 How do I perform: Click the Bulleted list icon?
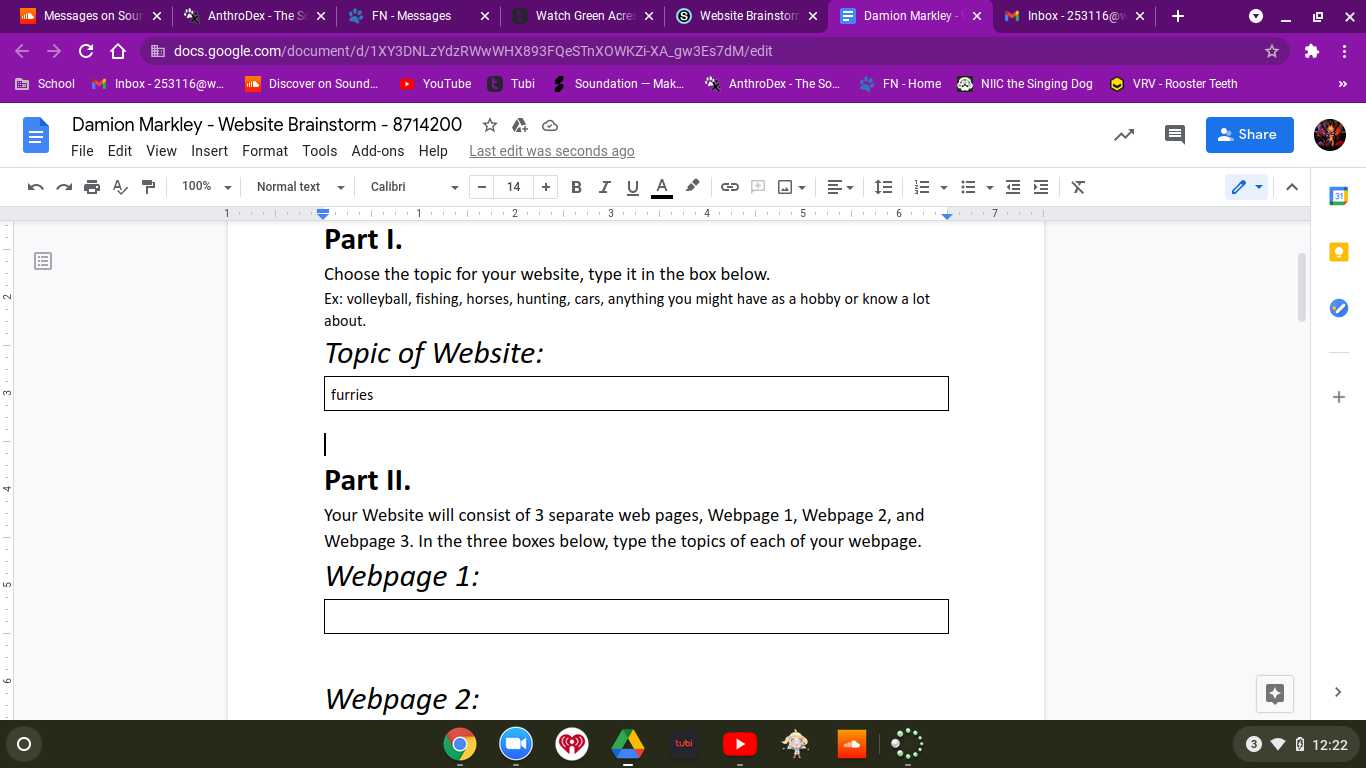968,187
